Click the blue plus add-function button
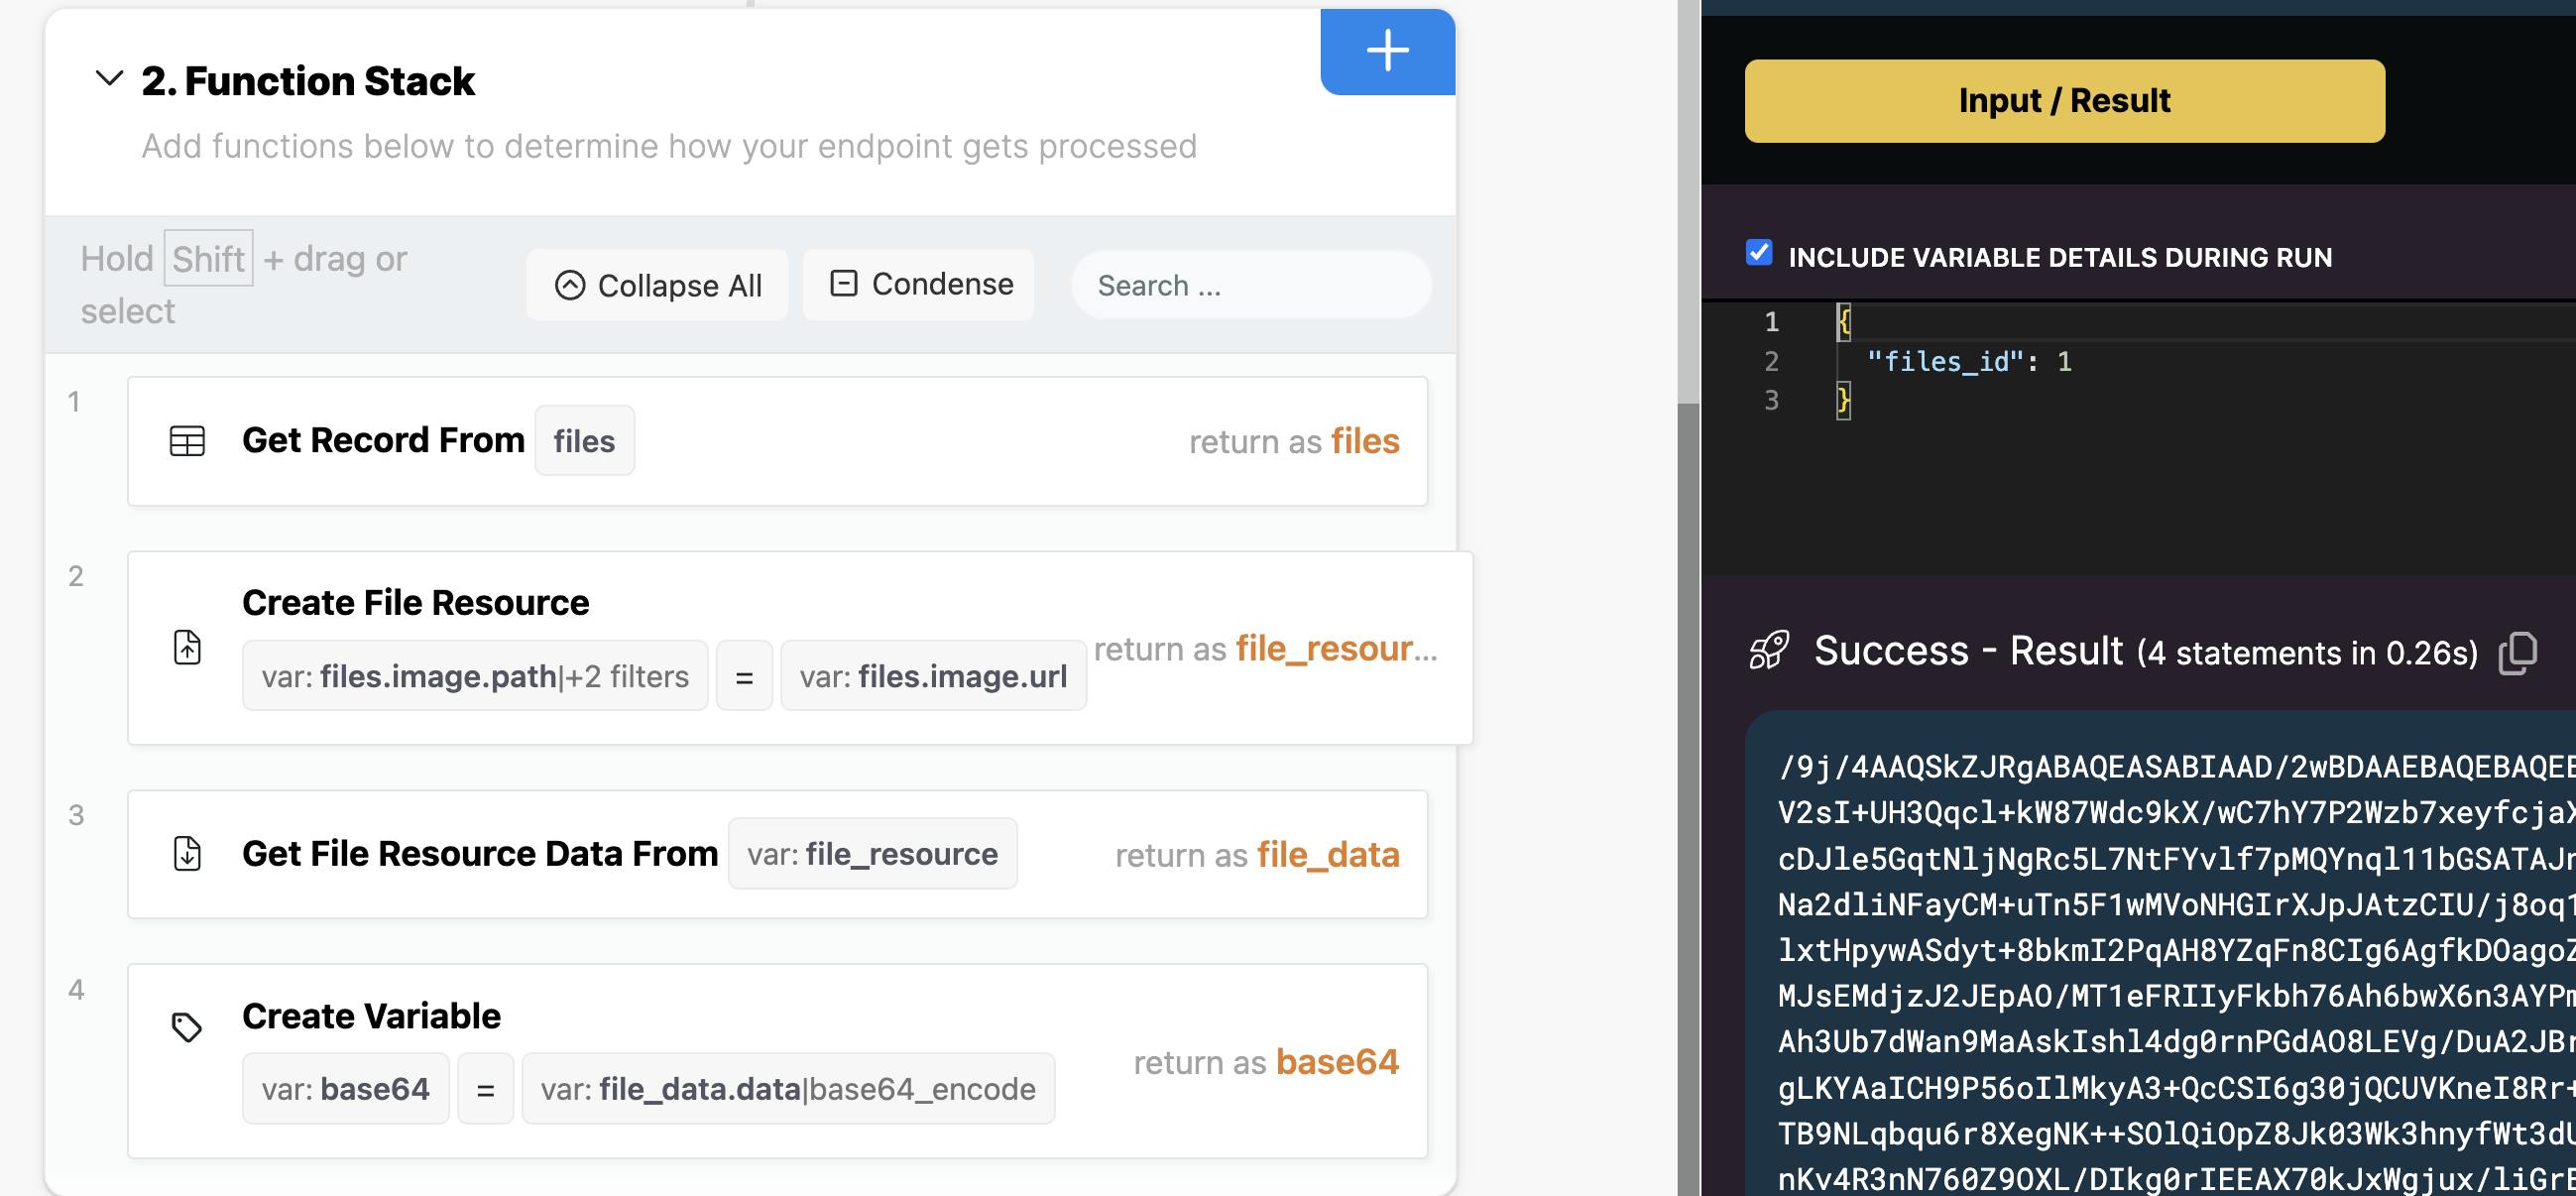The image size is (2576, 1196). (1387, 51)
